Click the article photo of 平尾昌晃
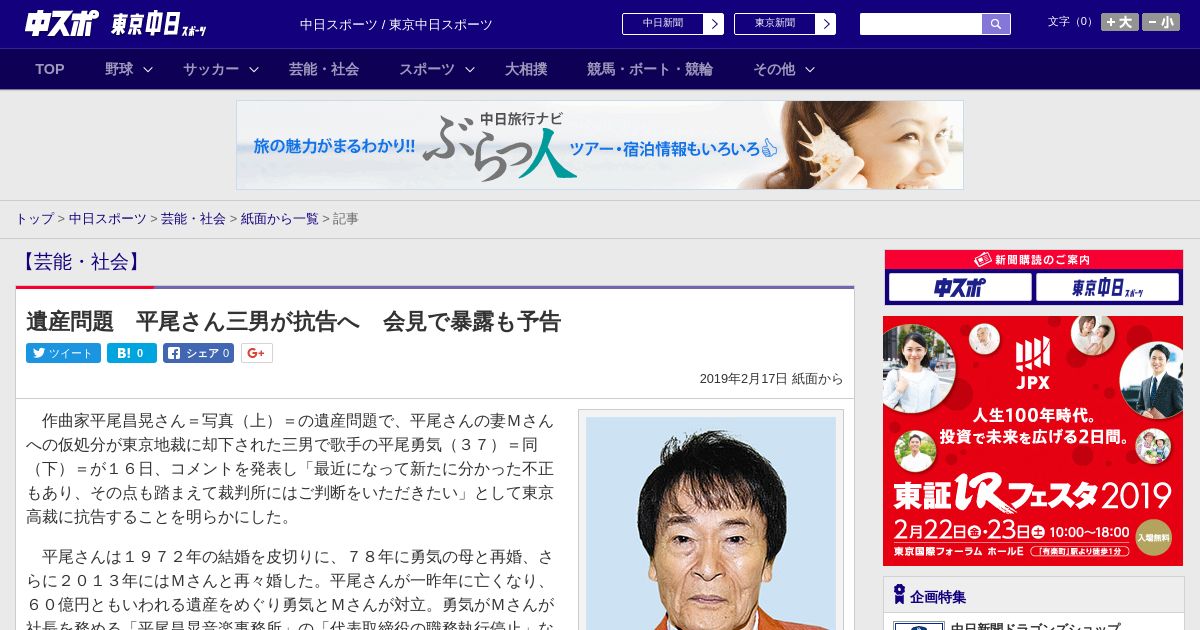1200x630 pixels. click(x=711, y=523)
